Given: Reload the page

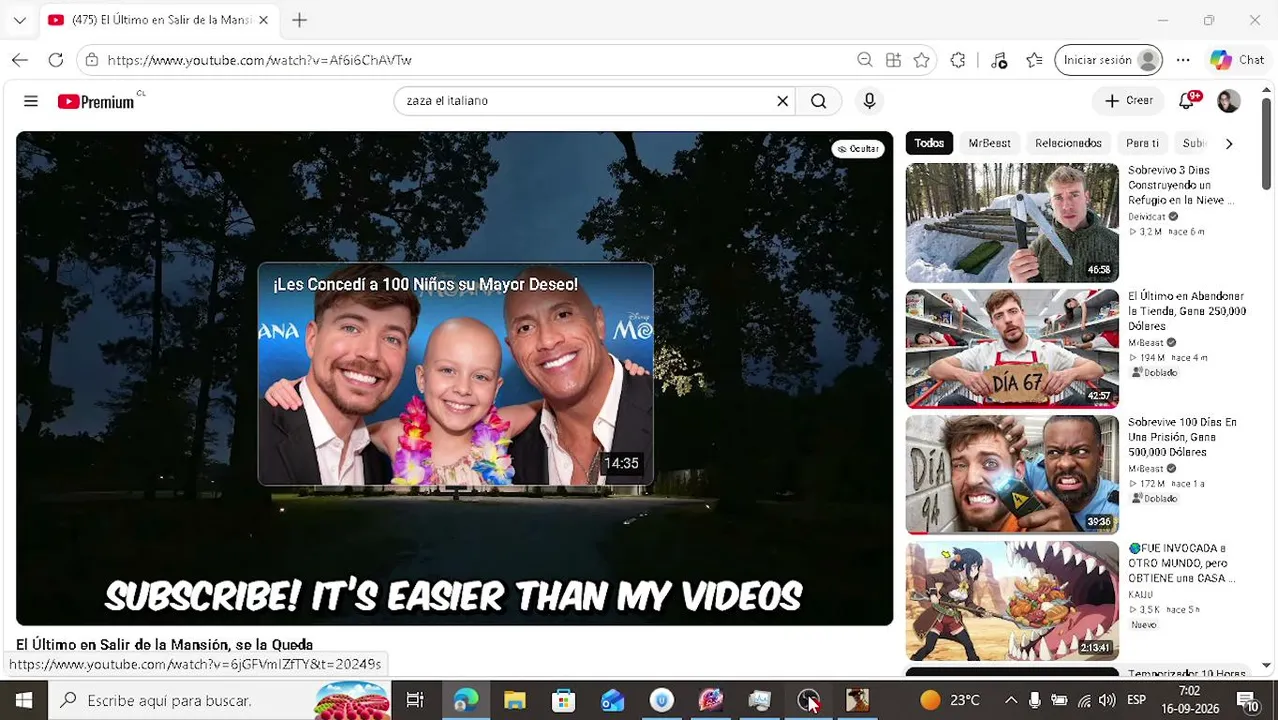Looking at the screenshot, I should [56, 60].
